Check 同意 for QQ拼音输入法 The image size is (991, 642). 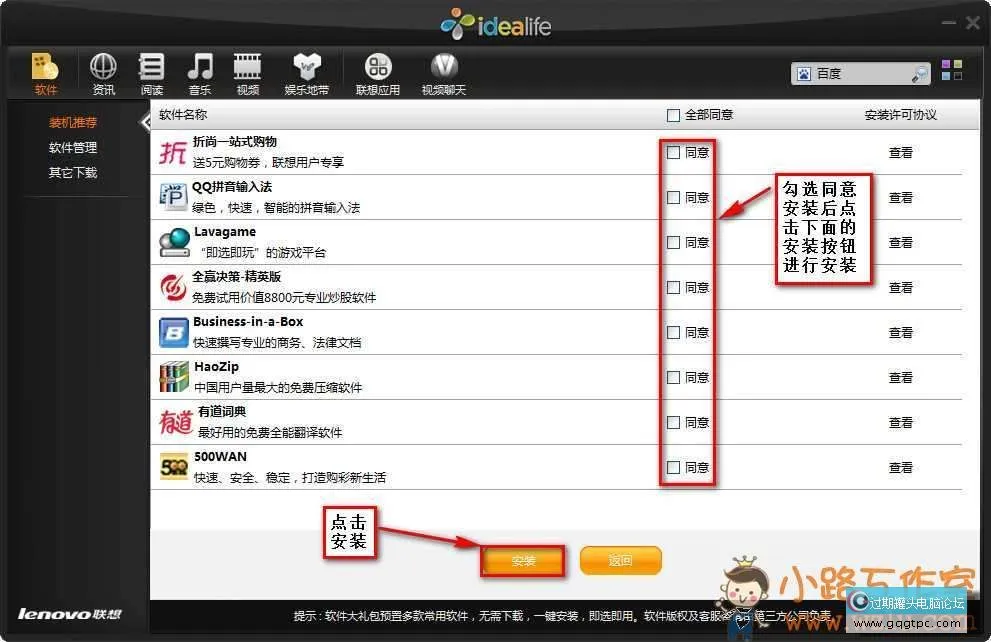673,197
